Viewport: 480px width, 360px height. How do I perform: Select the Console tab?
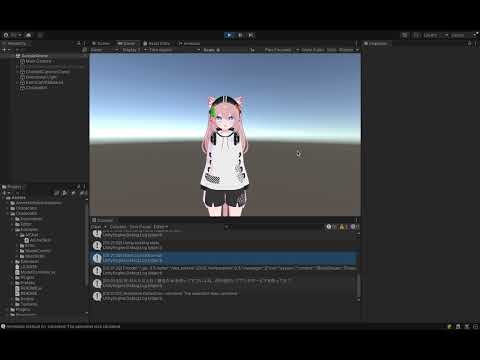click(x=103, y=220)
